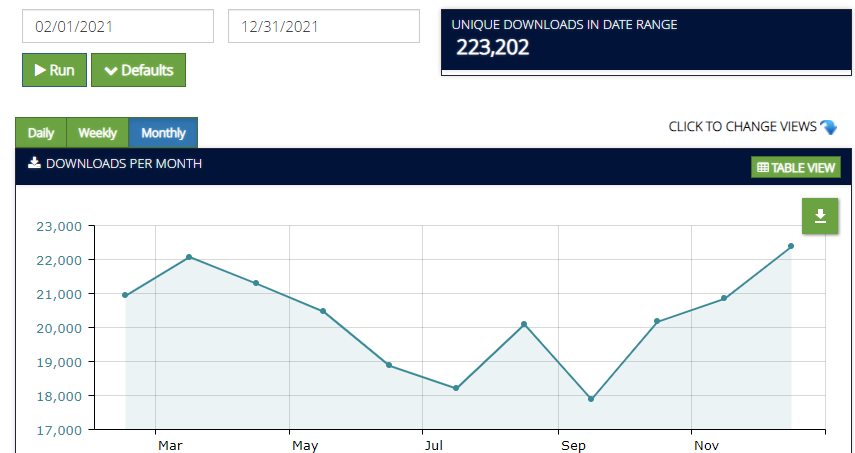The image size is (855, 453).
Task: Click the last data point at far right
Action: click(x=791, y=246)
